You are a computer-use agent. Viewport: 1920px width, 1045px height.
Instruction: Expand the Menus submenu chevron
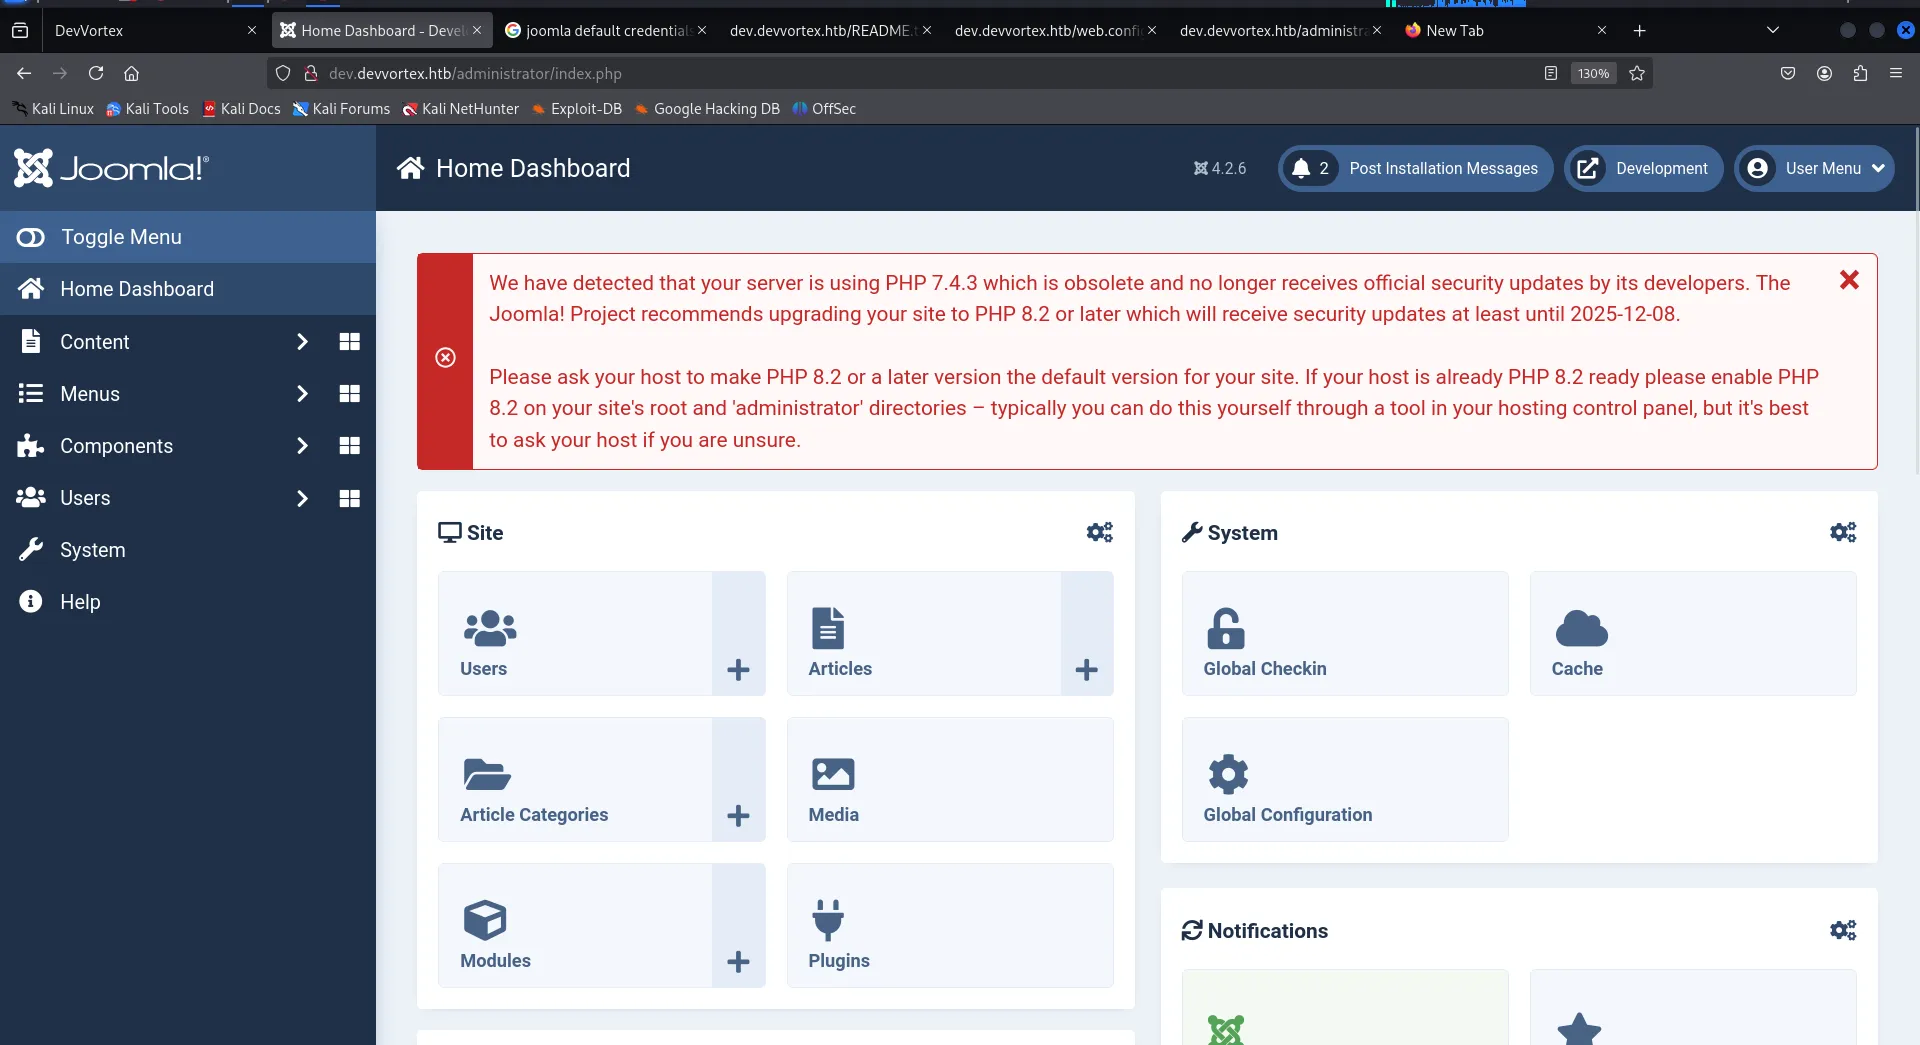click(302, 394)
